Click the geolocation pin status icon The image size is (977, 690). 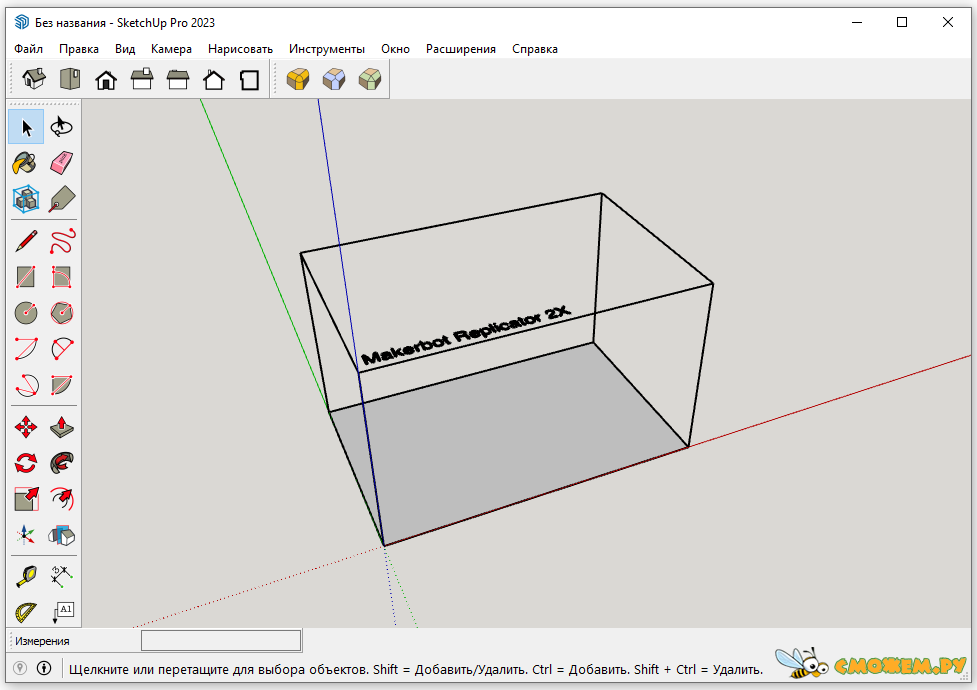(x=20, y=668)
